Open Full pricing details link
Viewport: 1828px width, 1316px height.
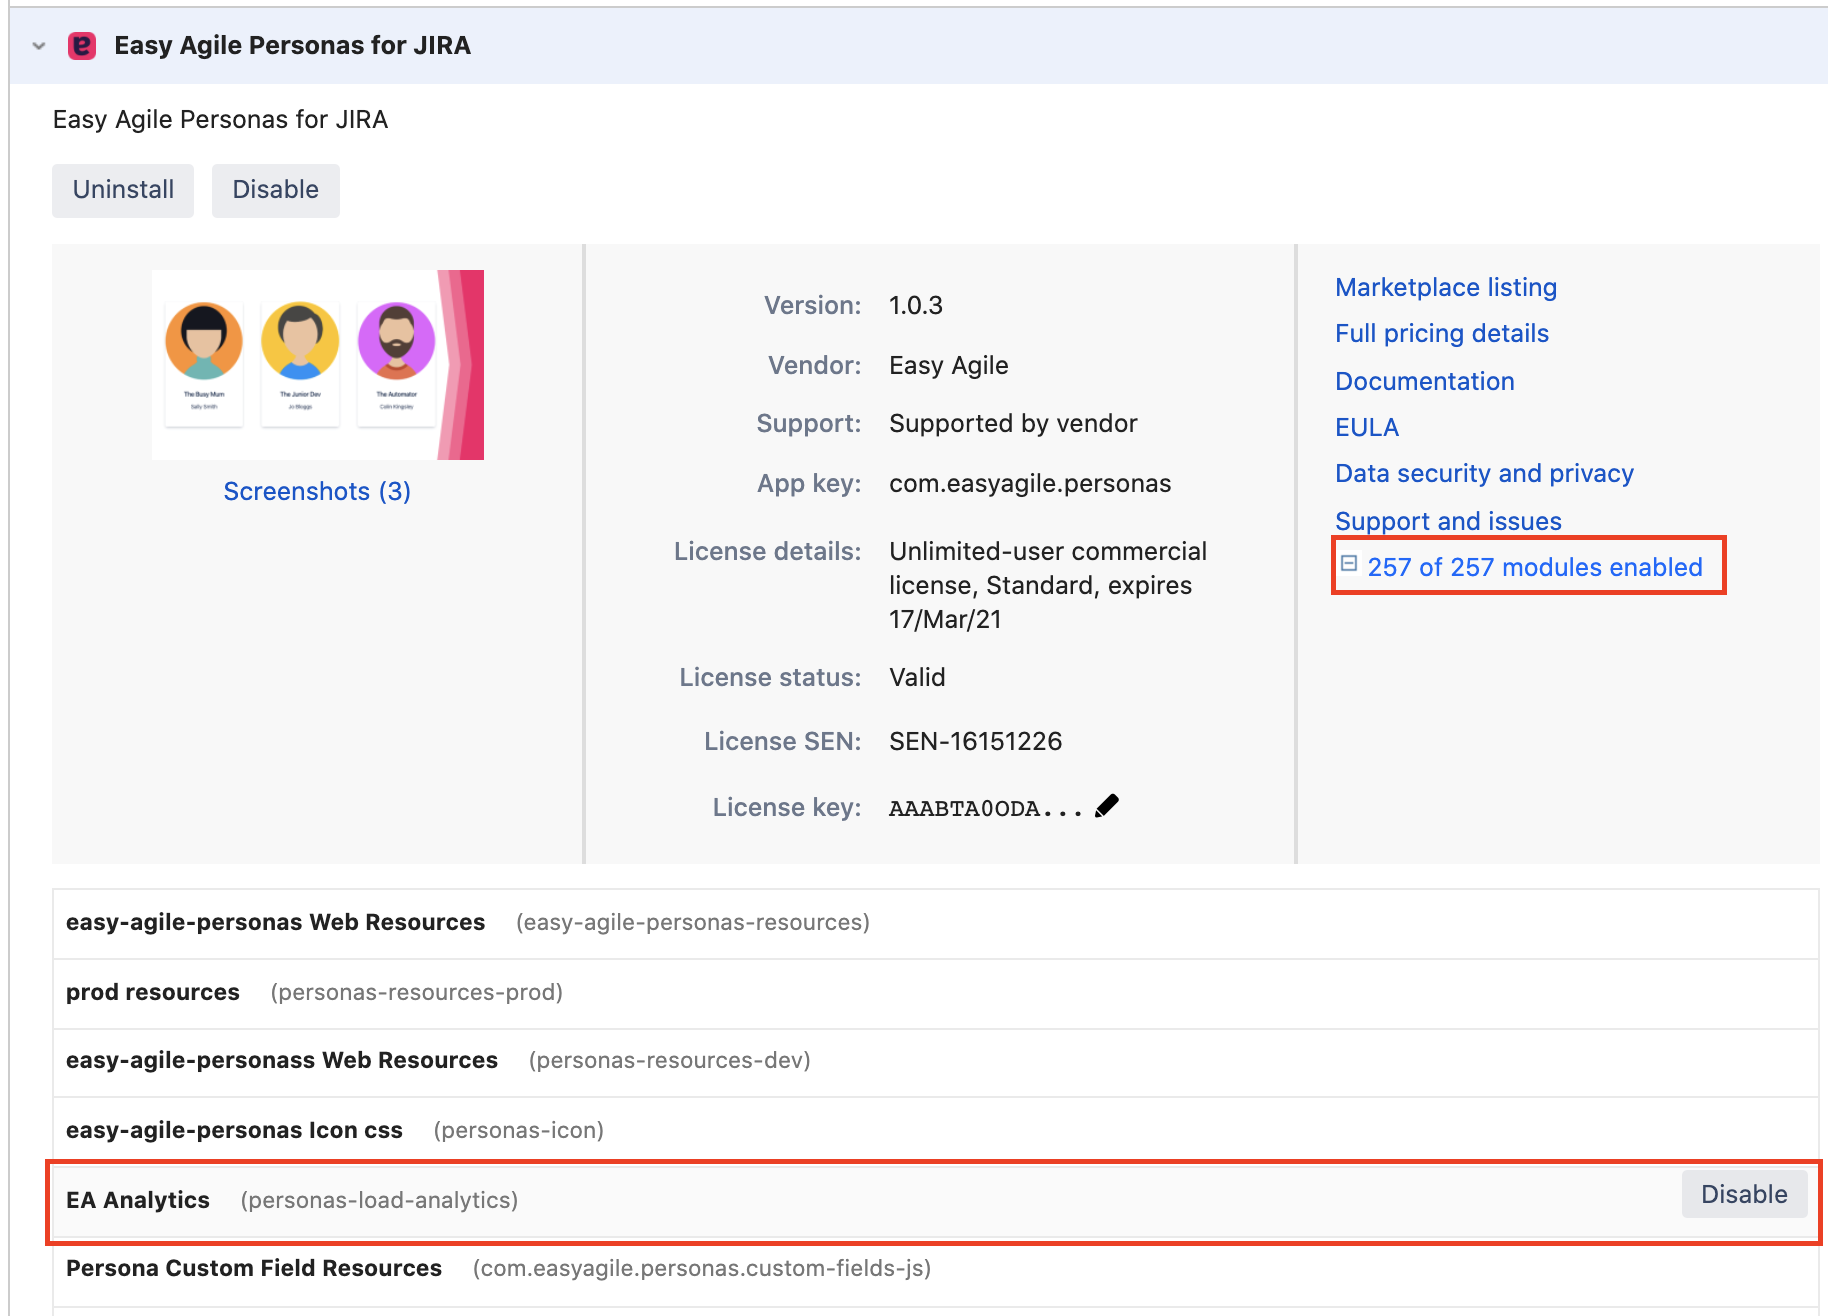pyautogui.click(x=1441, y=334)
